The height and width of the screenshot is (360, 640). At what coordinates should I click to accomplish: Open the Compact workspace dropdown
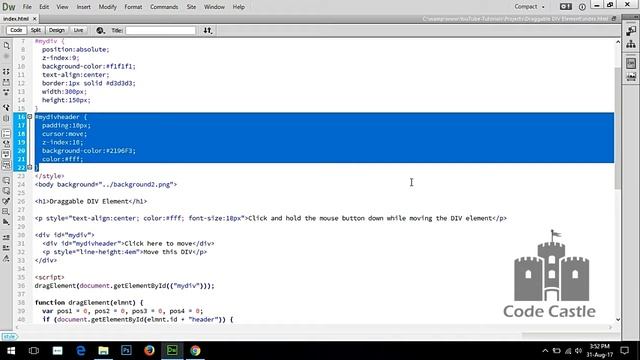coord(529,7)
